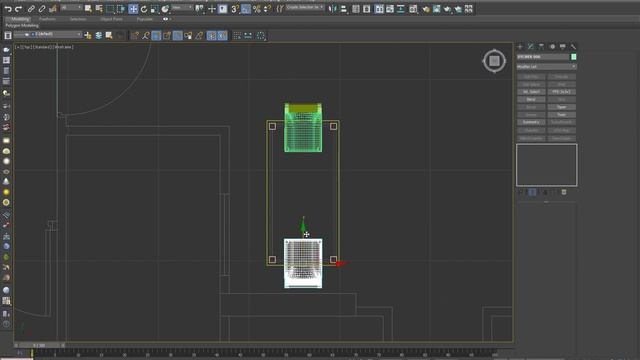Viewport: 640px width, 360px height.
Task: Select the Unlink Selection tool
Action: 42,9
